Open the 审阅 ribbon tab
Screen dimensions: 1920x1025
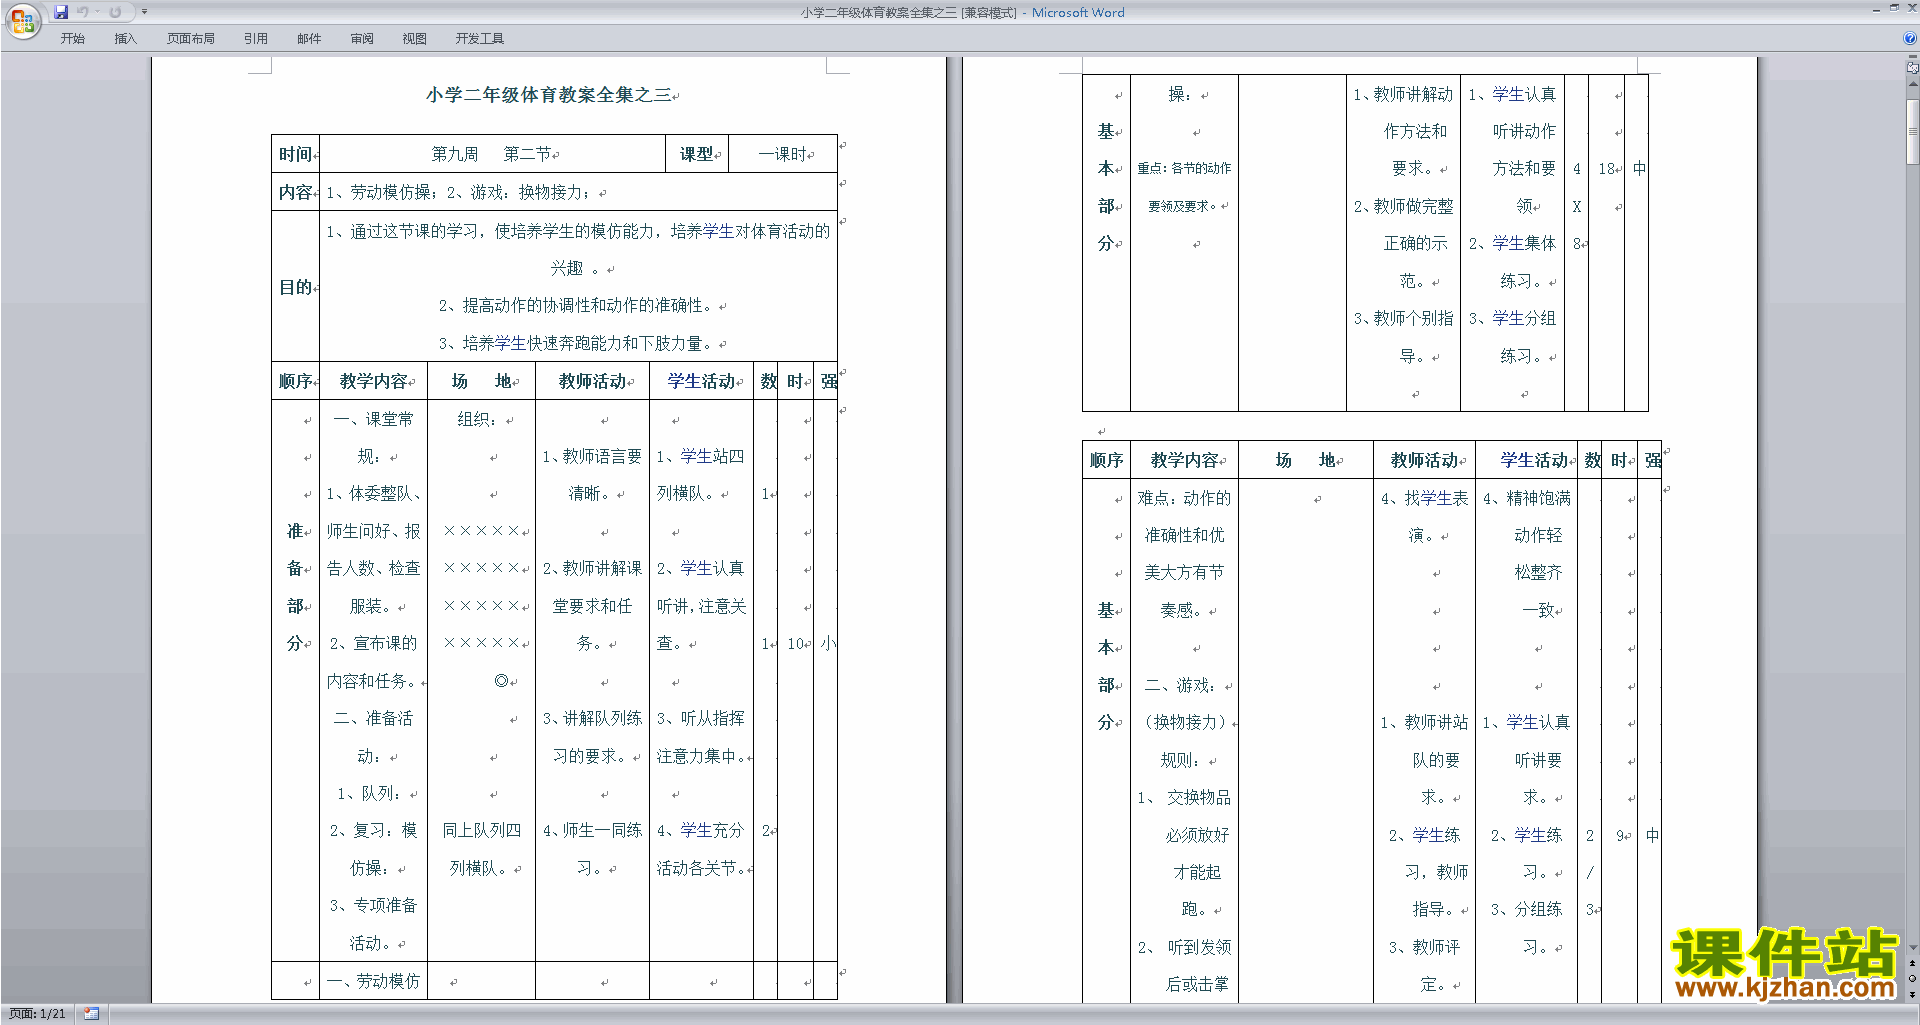[362, 39]
